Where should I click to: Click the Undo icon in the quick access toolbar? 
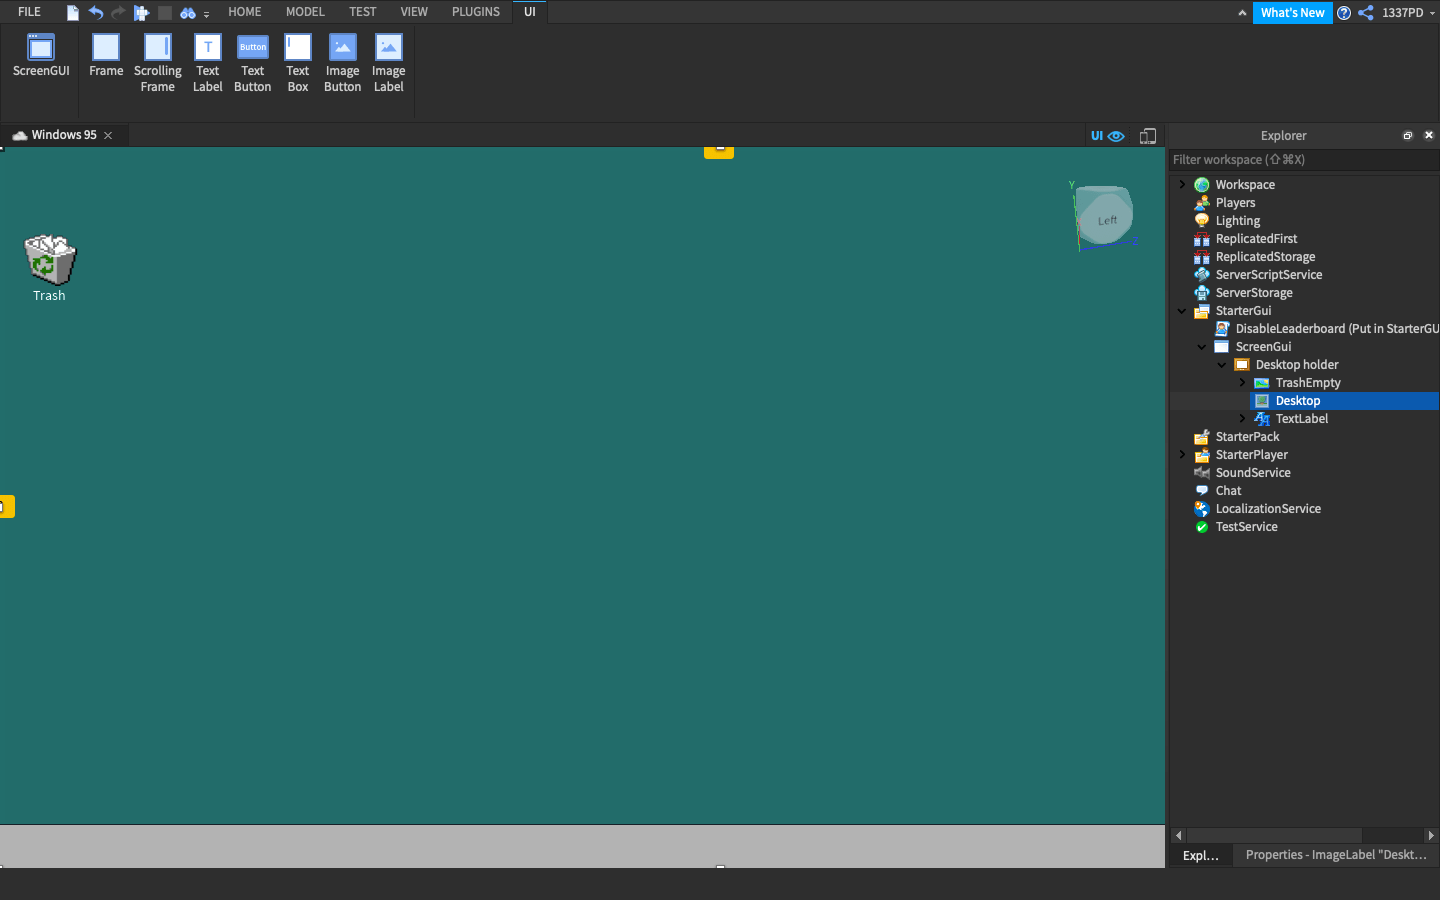pos(95,12)
